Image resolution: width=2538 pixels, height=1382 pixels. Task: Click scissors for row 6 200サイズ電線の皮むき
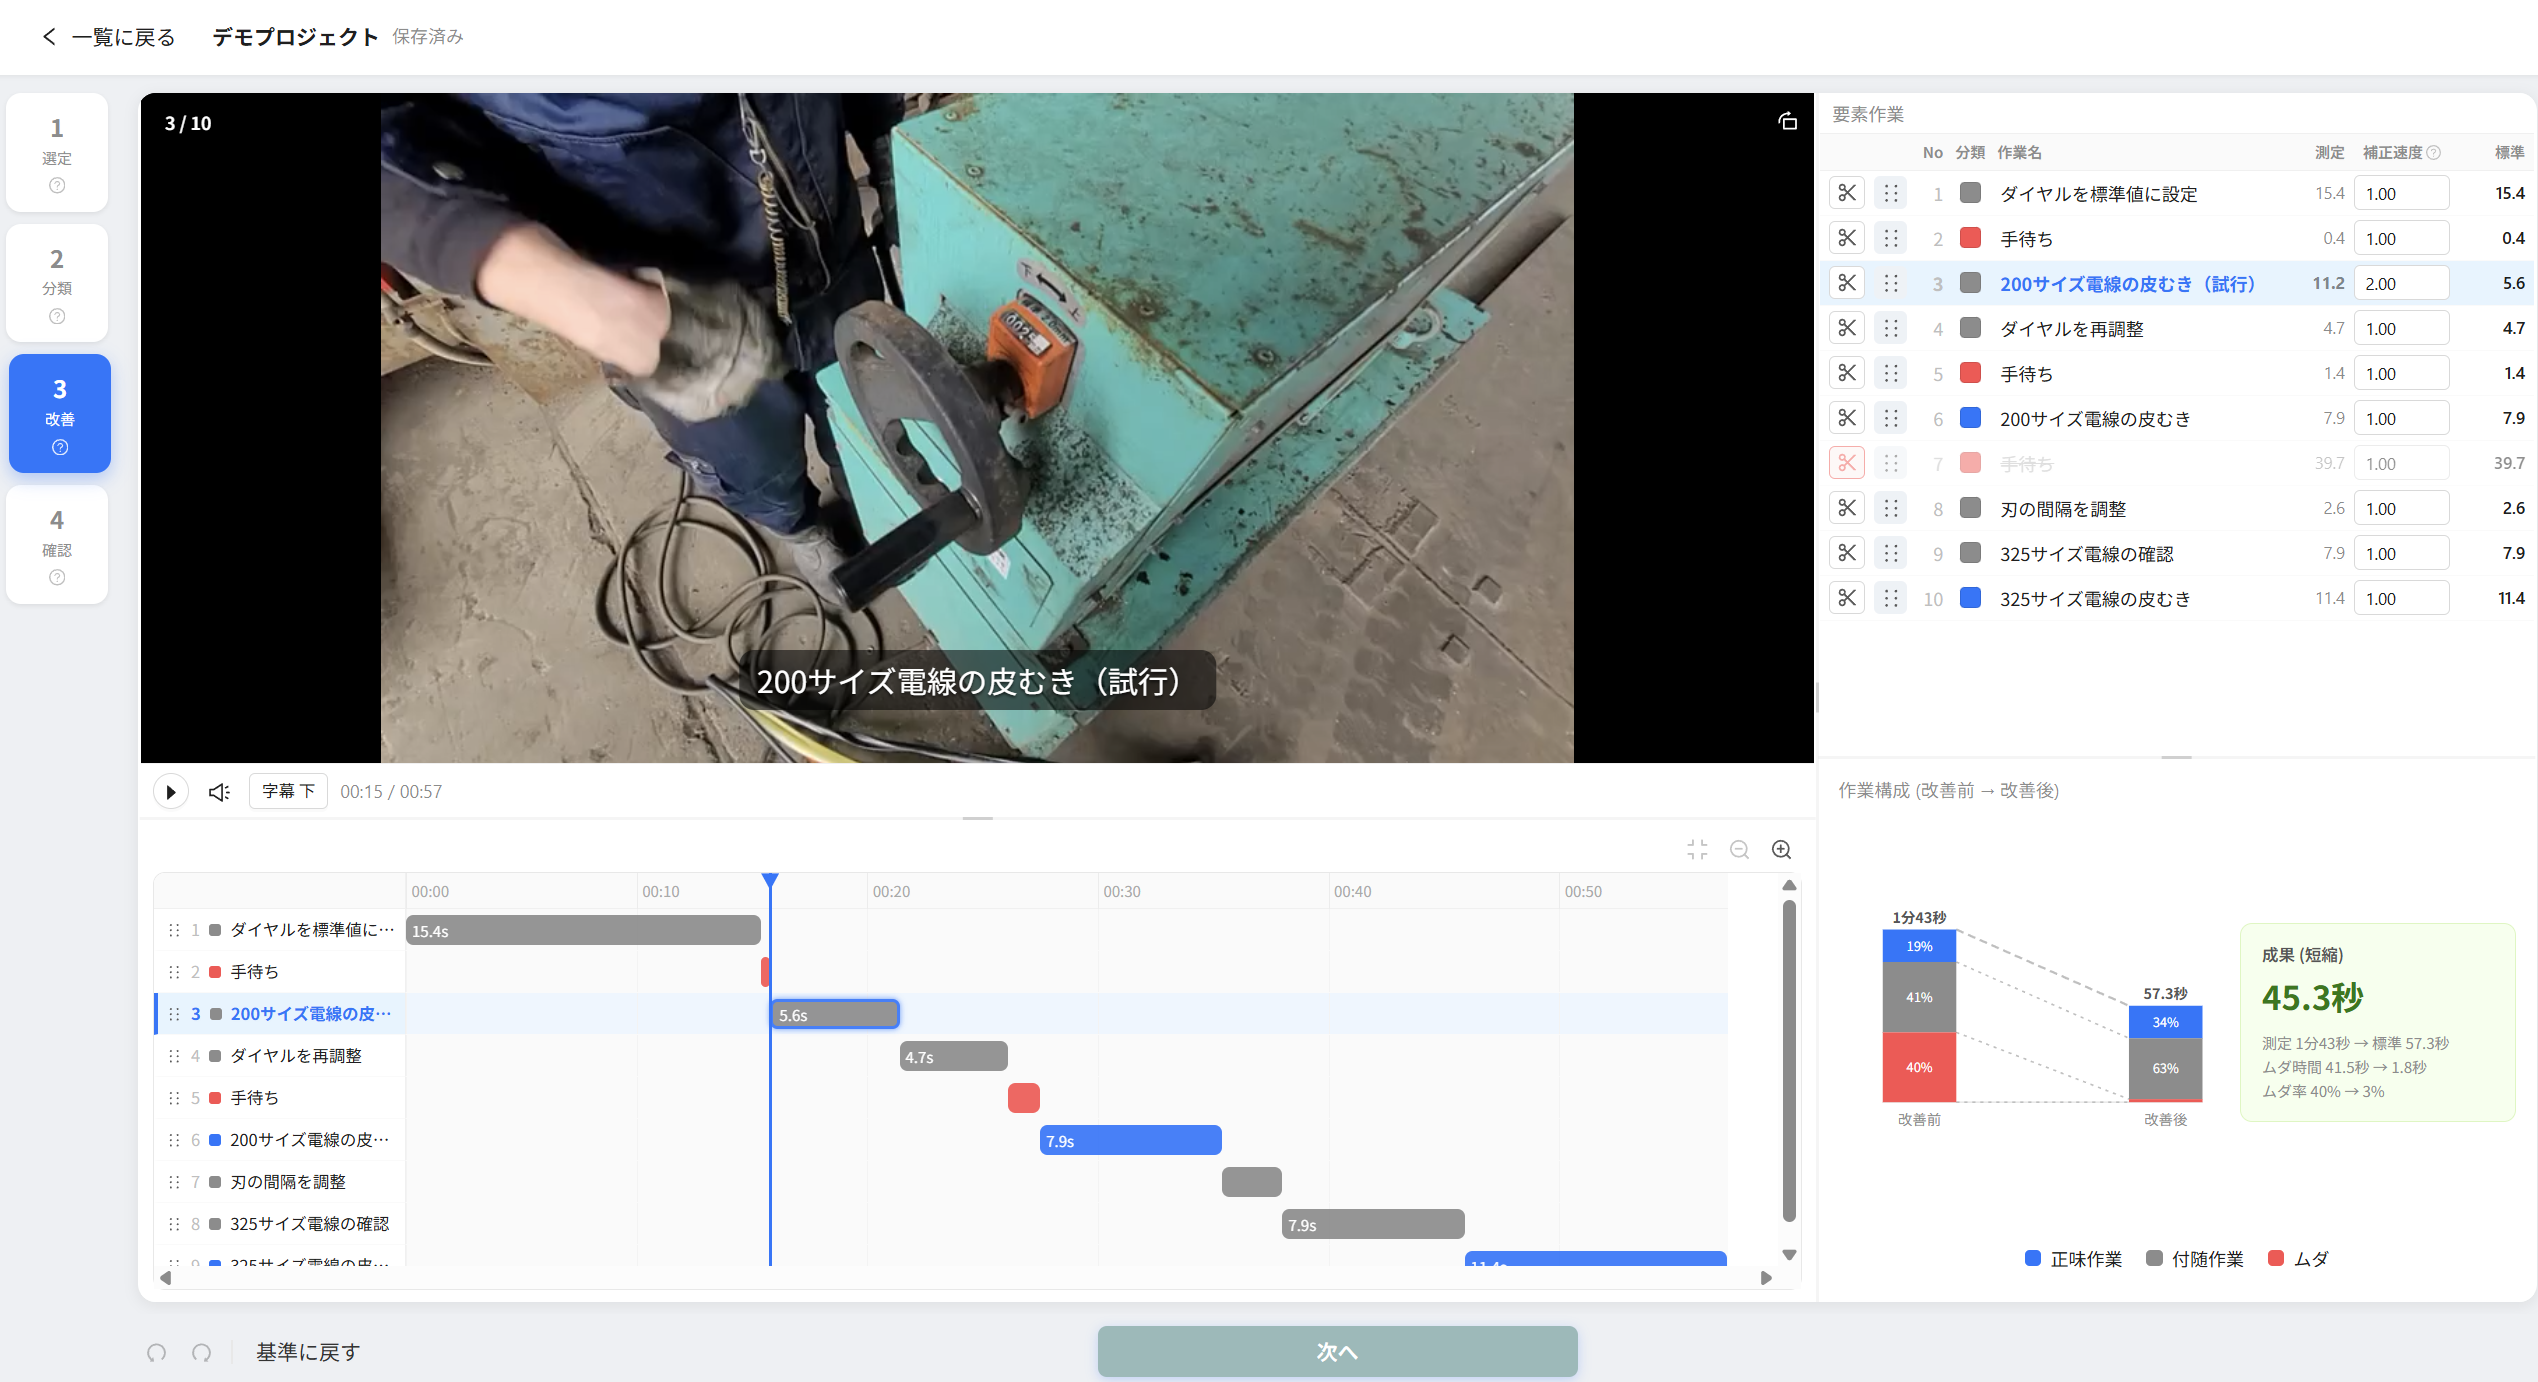(1847, 418)
